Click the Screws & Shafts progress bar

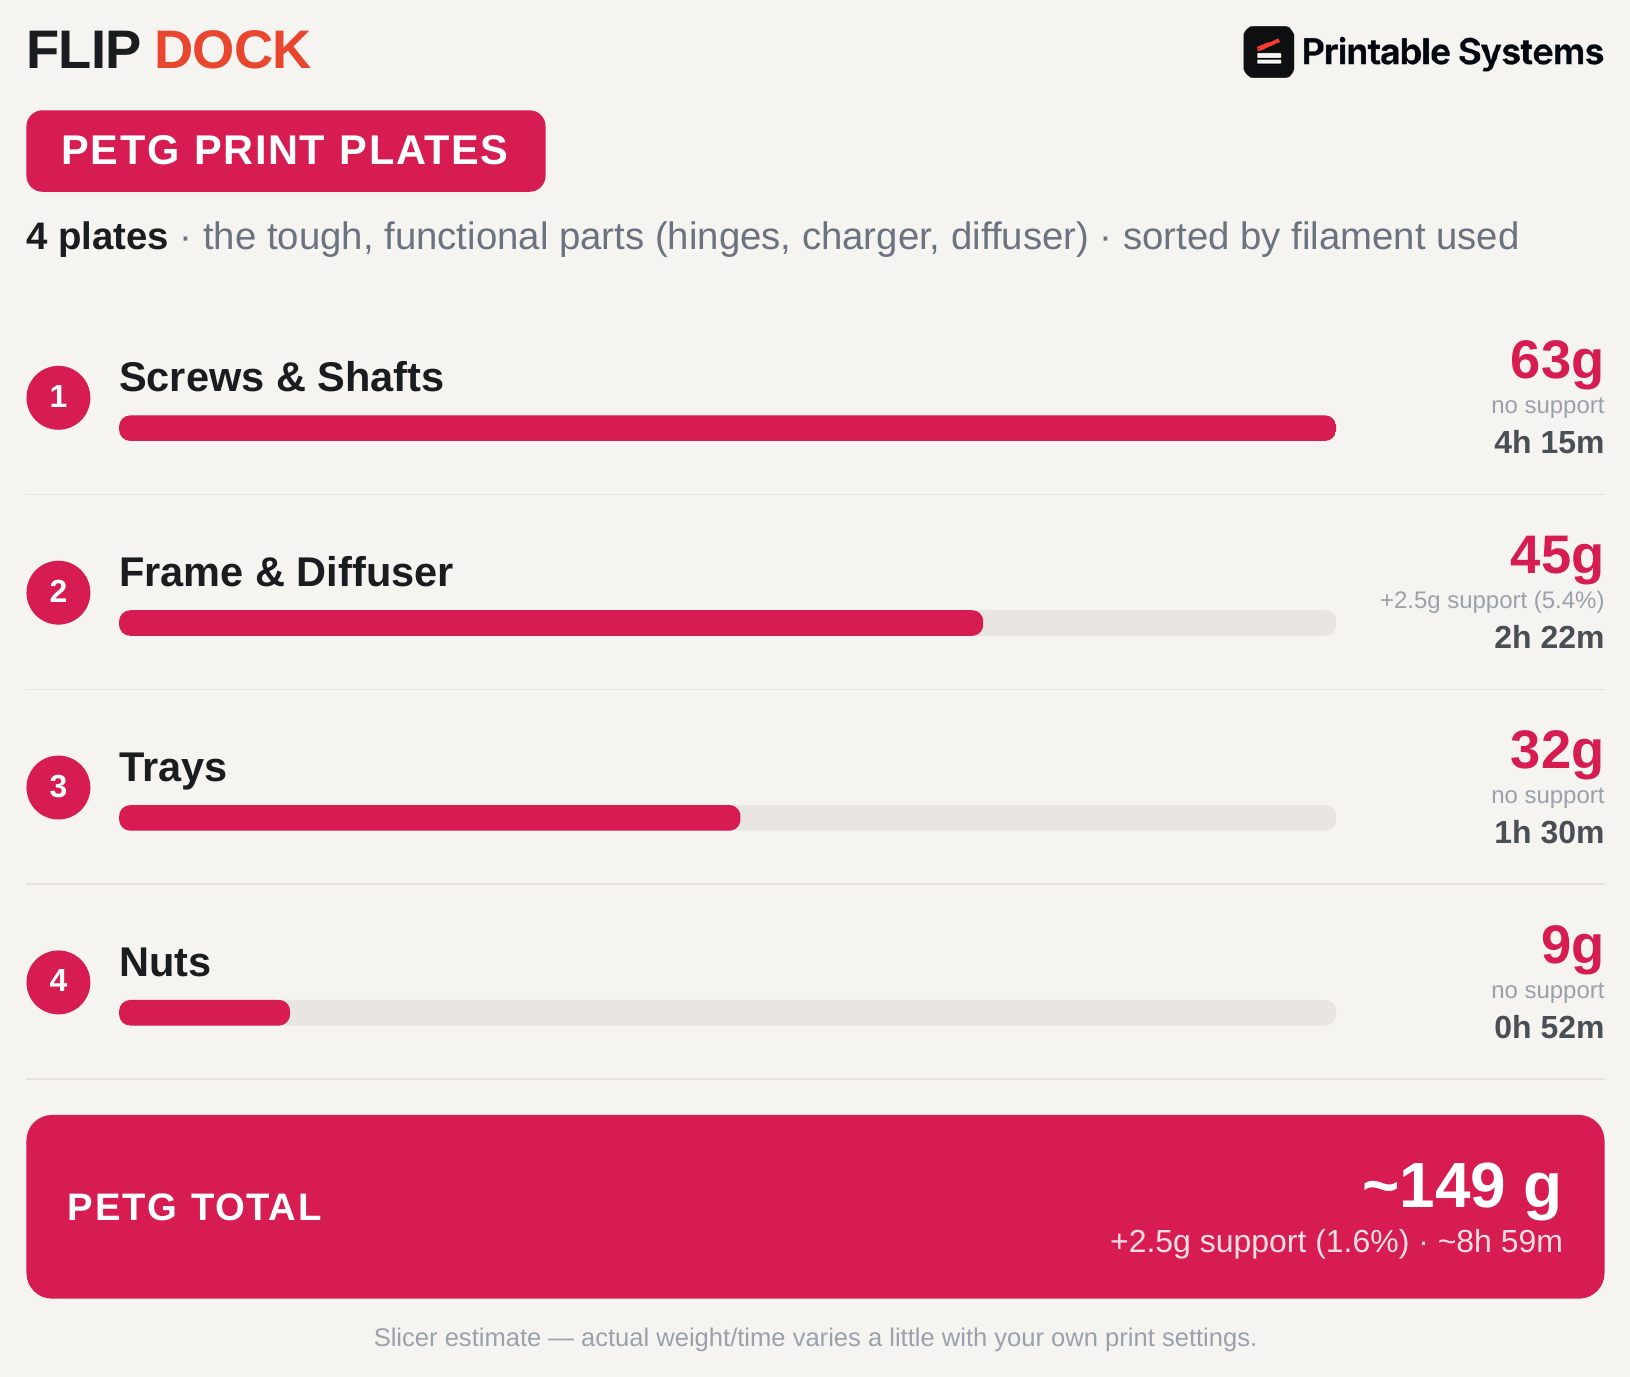pos(727,428)
